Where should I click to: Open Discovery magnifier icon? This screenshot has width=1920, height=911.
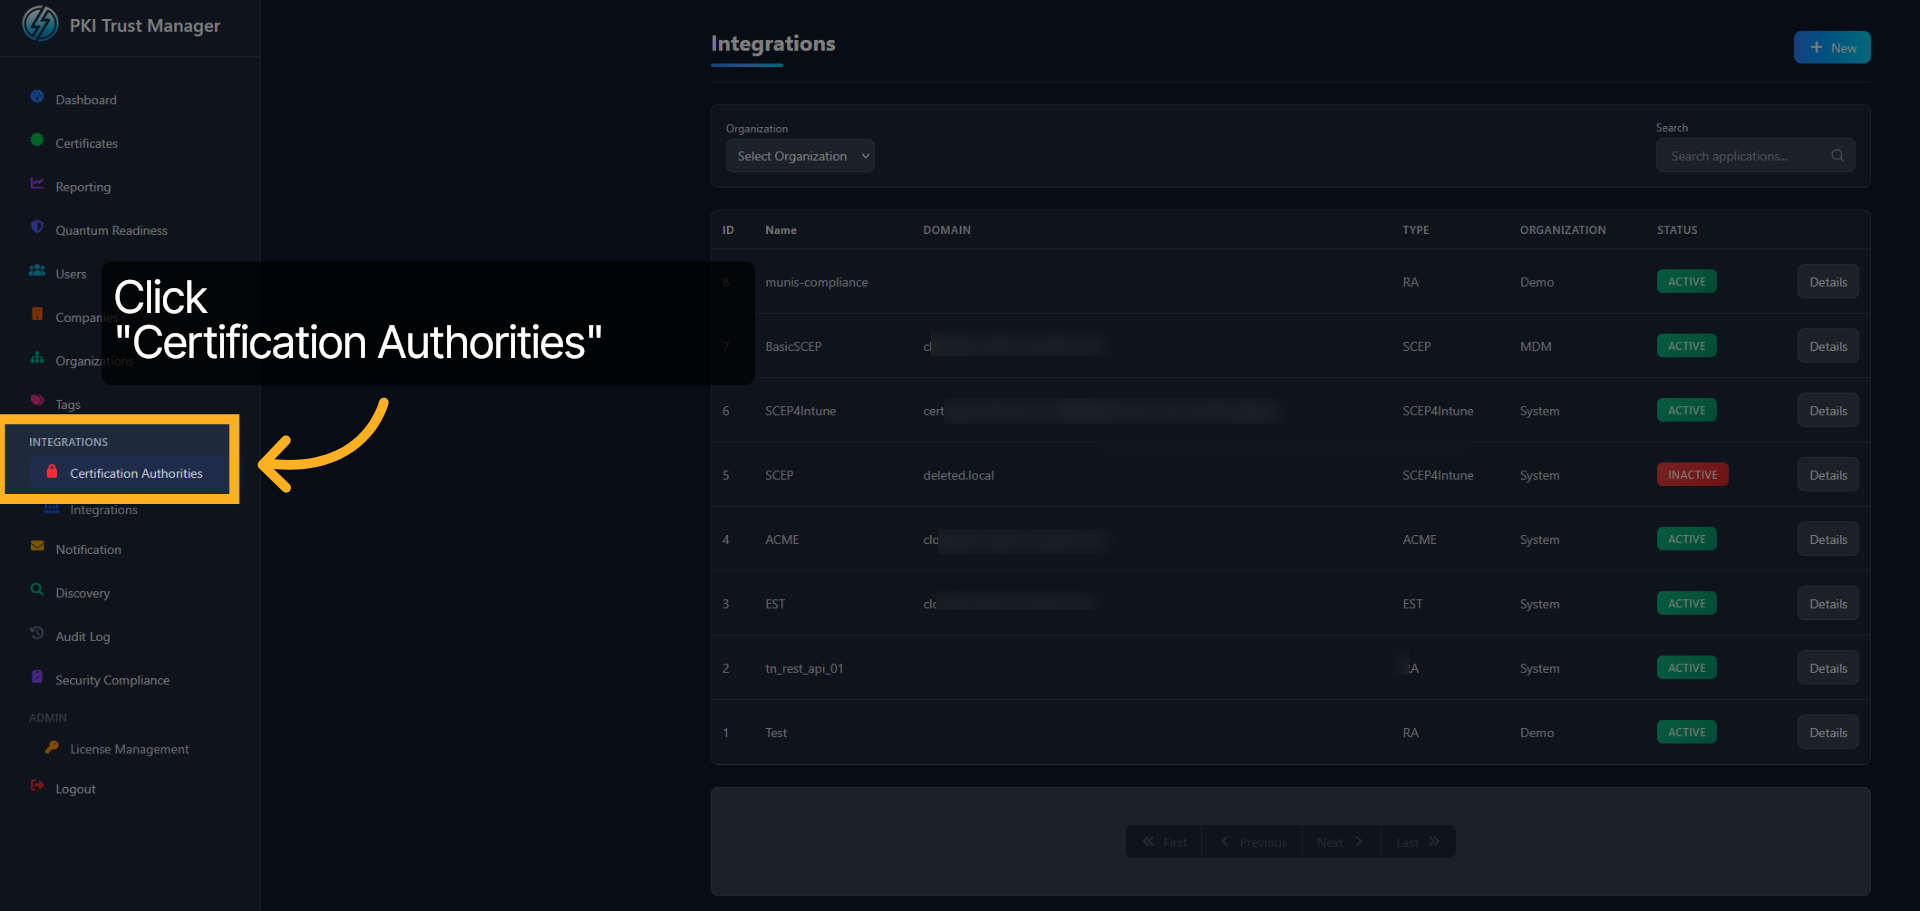click(x=37, y=589)
